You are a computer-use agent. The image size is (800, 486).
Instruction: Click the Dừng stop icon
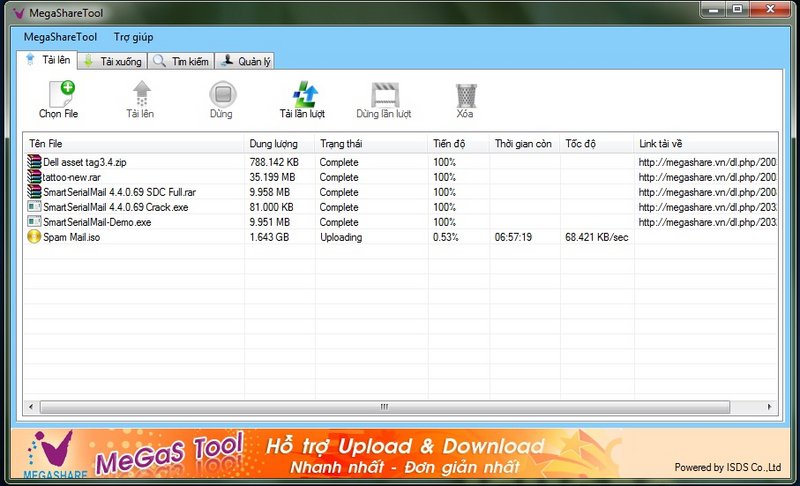(222, 94)
